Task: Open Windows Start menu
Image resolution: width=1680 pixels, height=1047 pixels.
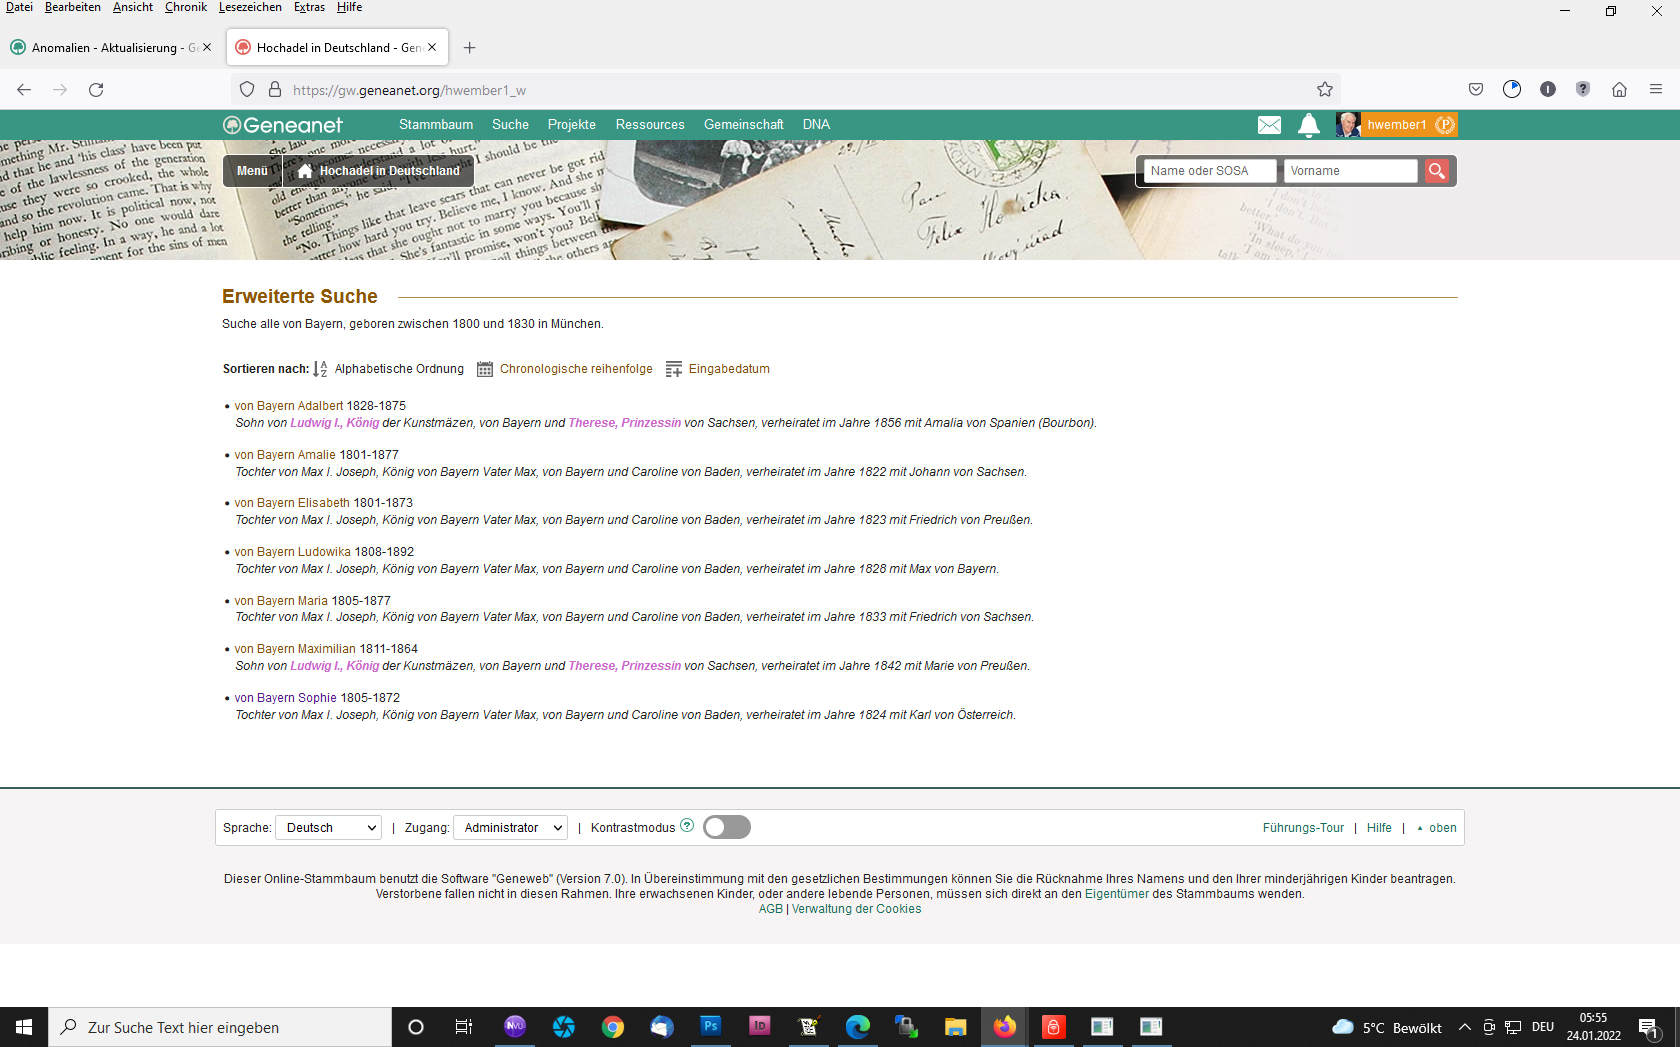Action: point(24,1027)
